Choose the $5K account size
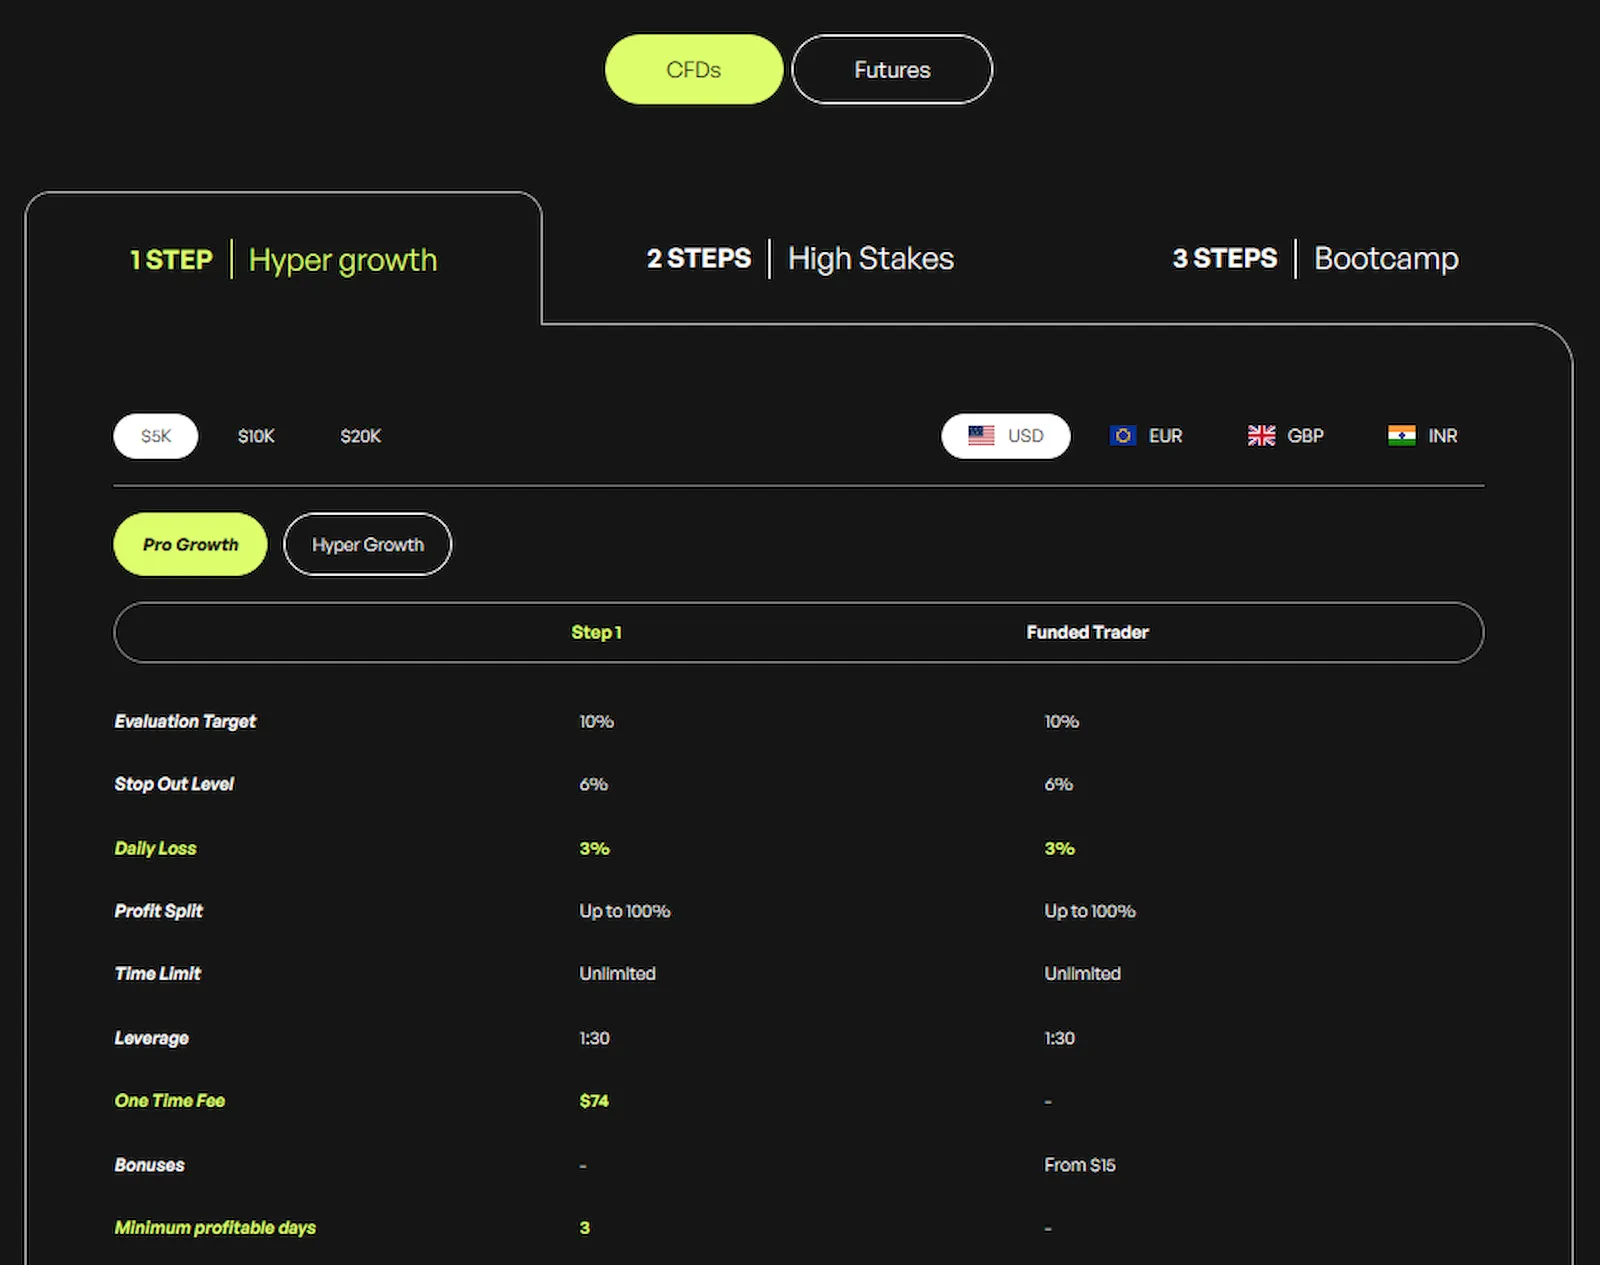 155,435
